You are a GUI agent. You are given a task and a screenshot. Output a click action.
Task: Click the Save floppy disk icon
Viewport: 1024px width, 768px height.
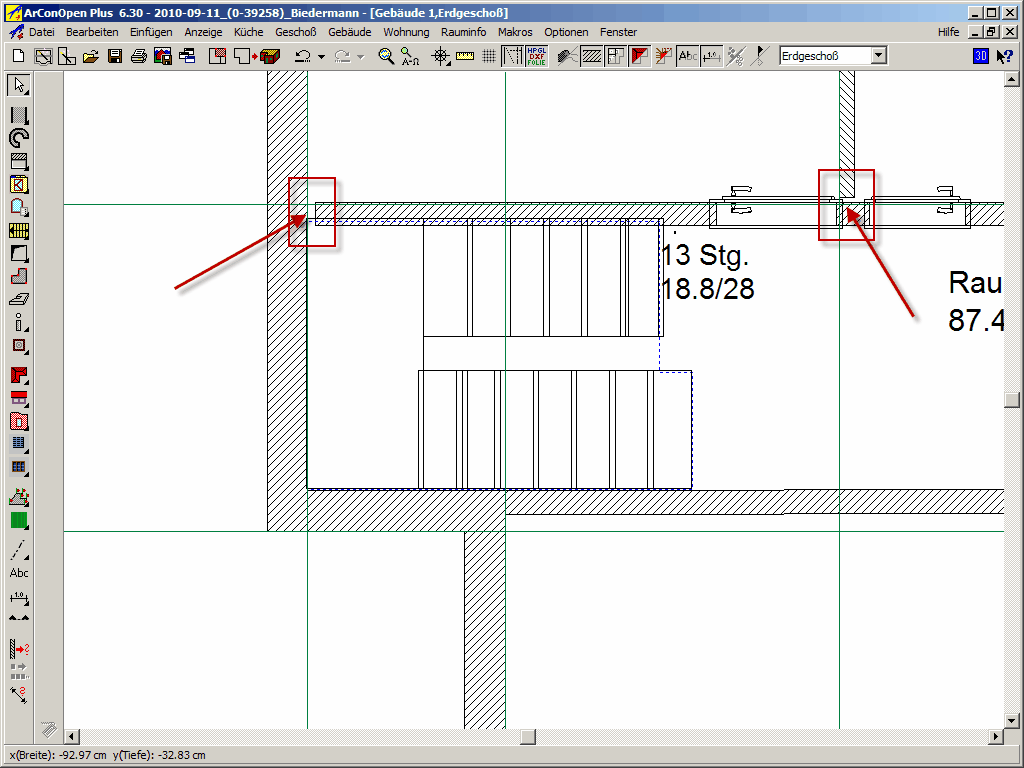(115, 56)
